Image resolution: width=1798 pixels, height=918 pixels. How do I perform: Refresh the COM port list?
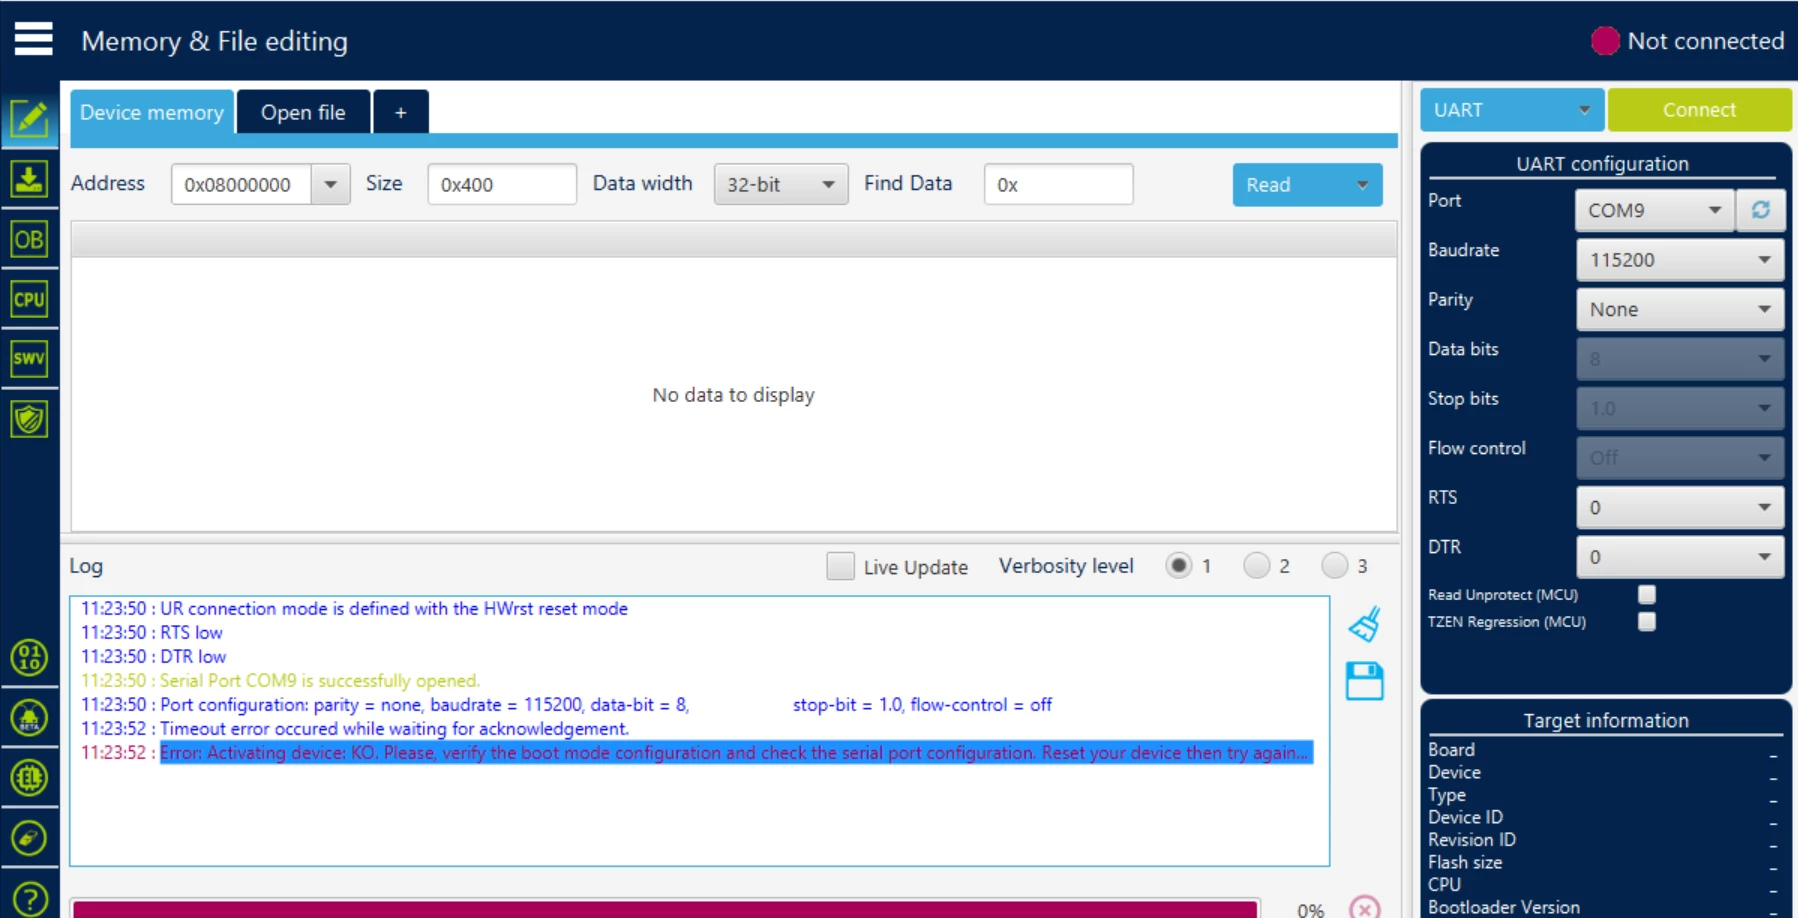[1761, 210]
